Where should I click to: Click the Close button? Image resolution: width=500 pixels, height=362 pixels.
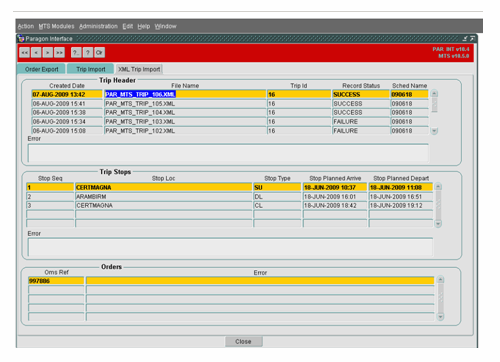[244, 341]
